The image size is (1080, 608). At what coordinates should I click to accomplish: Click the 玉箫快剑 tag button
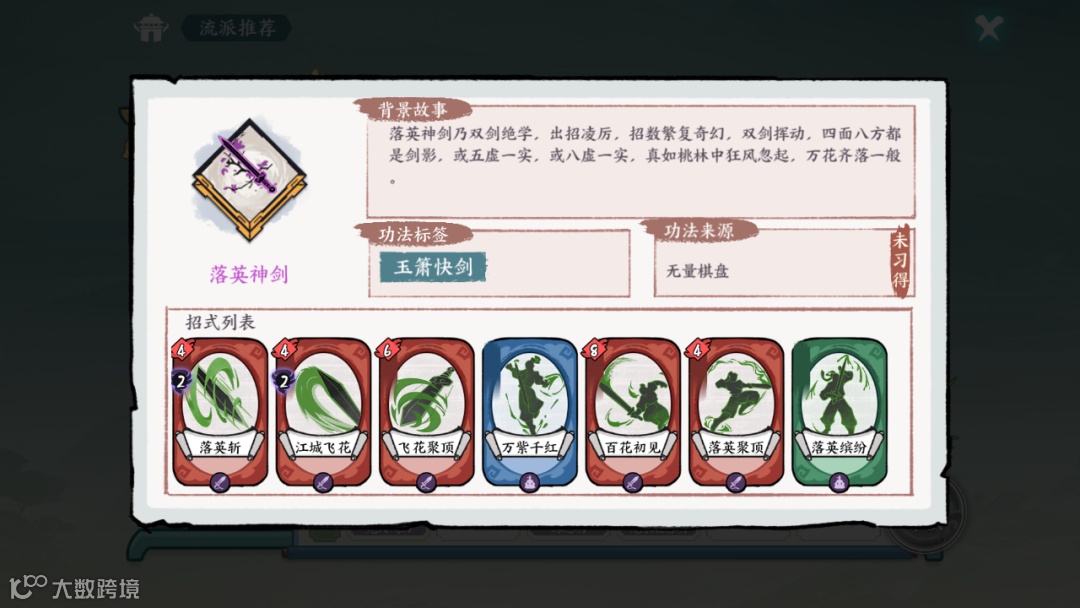(433, 267)
